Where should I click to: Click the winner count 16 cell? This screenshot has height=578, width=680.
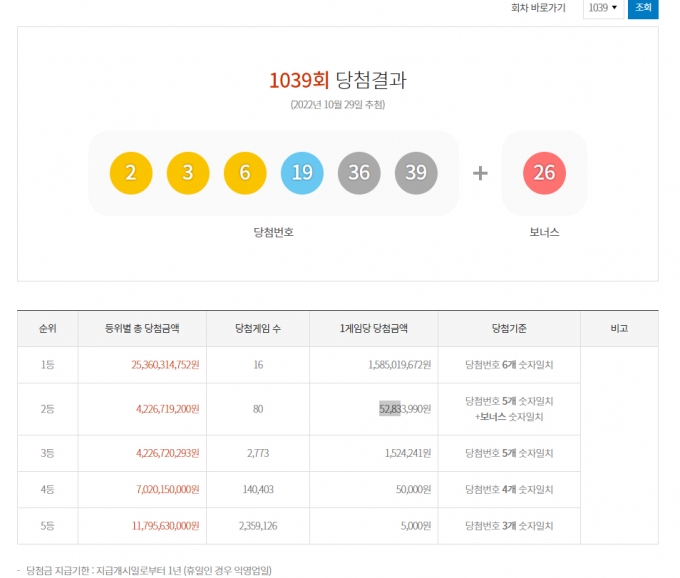click(258, 365)
